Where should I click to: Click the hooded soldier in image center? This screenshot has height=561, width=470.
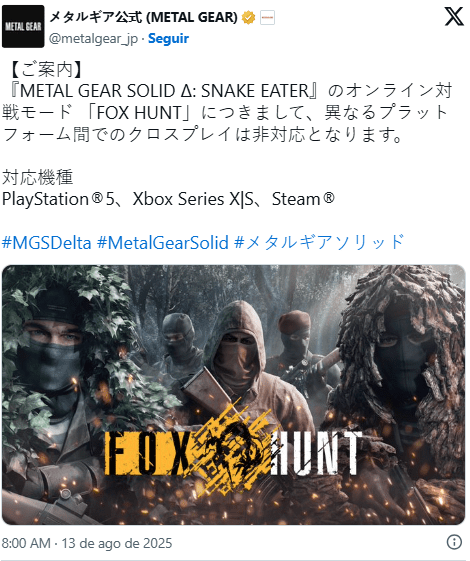coord(238,358)
